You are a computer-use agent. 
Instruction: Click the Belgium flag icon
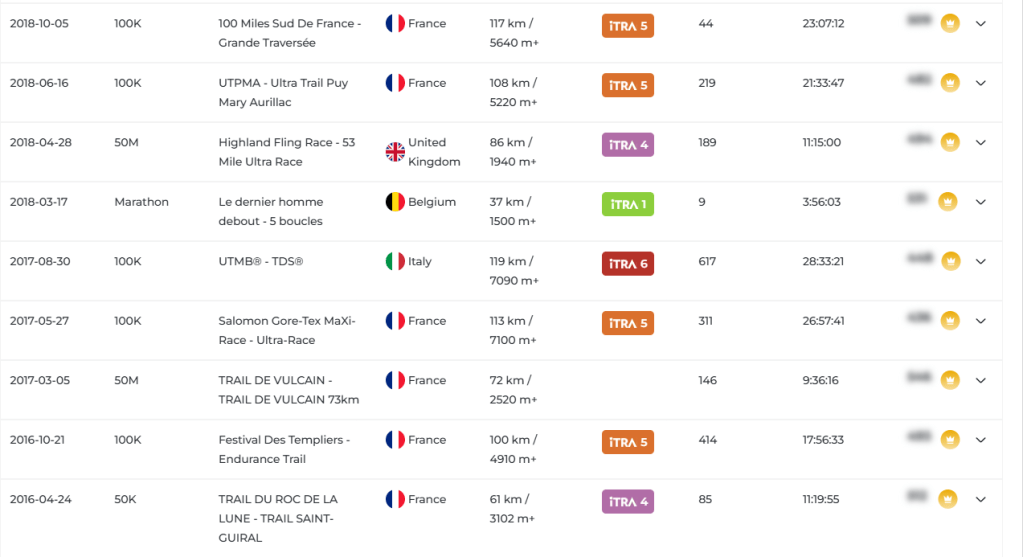(x=395, y=202)
